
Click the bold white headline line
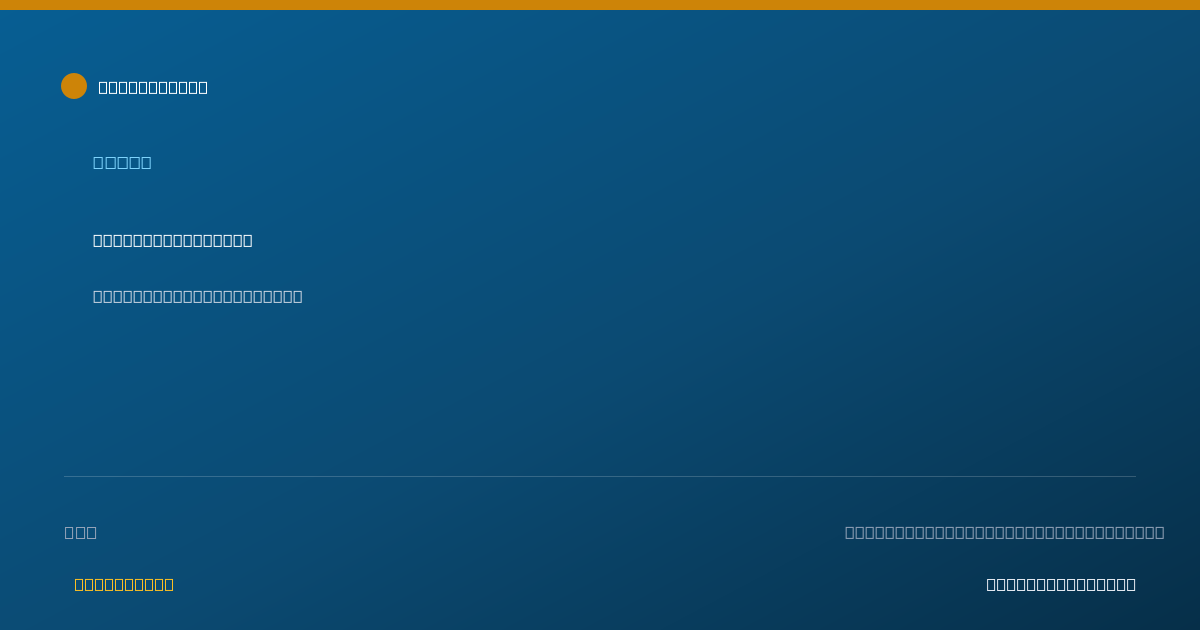click(173, 240)
